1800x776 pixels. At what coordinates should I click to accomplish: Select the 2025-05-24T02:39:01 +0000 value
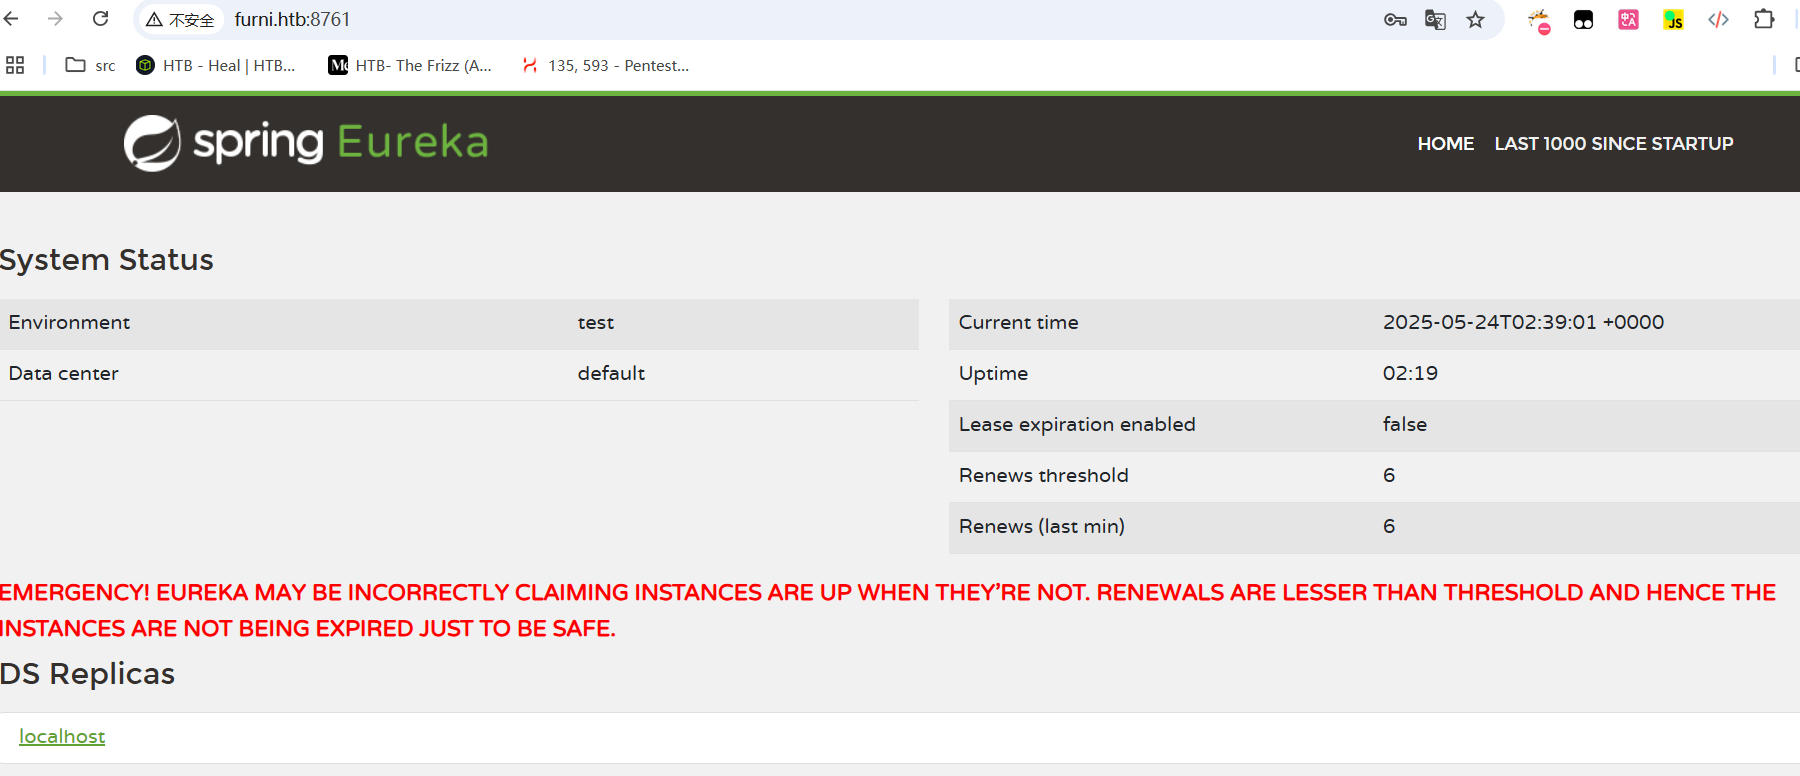(1523, 323)
